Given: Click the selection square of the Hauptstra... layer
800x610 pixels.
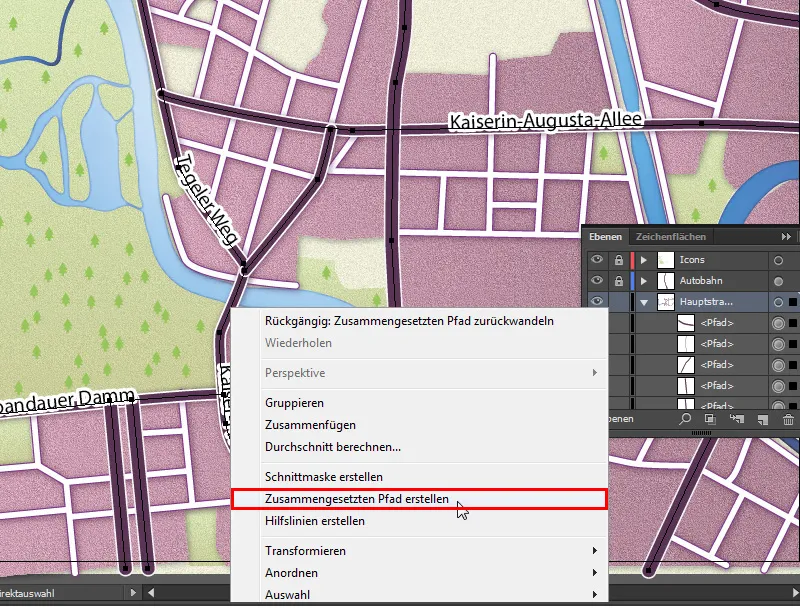Looking at the screenshot, I should pyautogui.click(x=792, y=302).
